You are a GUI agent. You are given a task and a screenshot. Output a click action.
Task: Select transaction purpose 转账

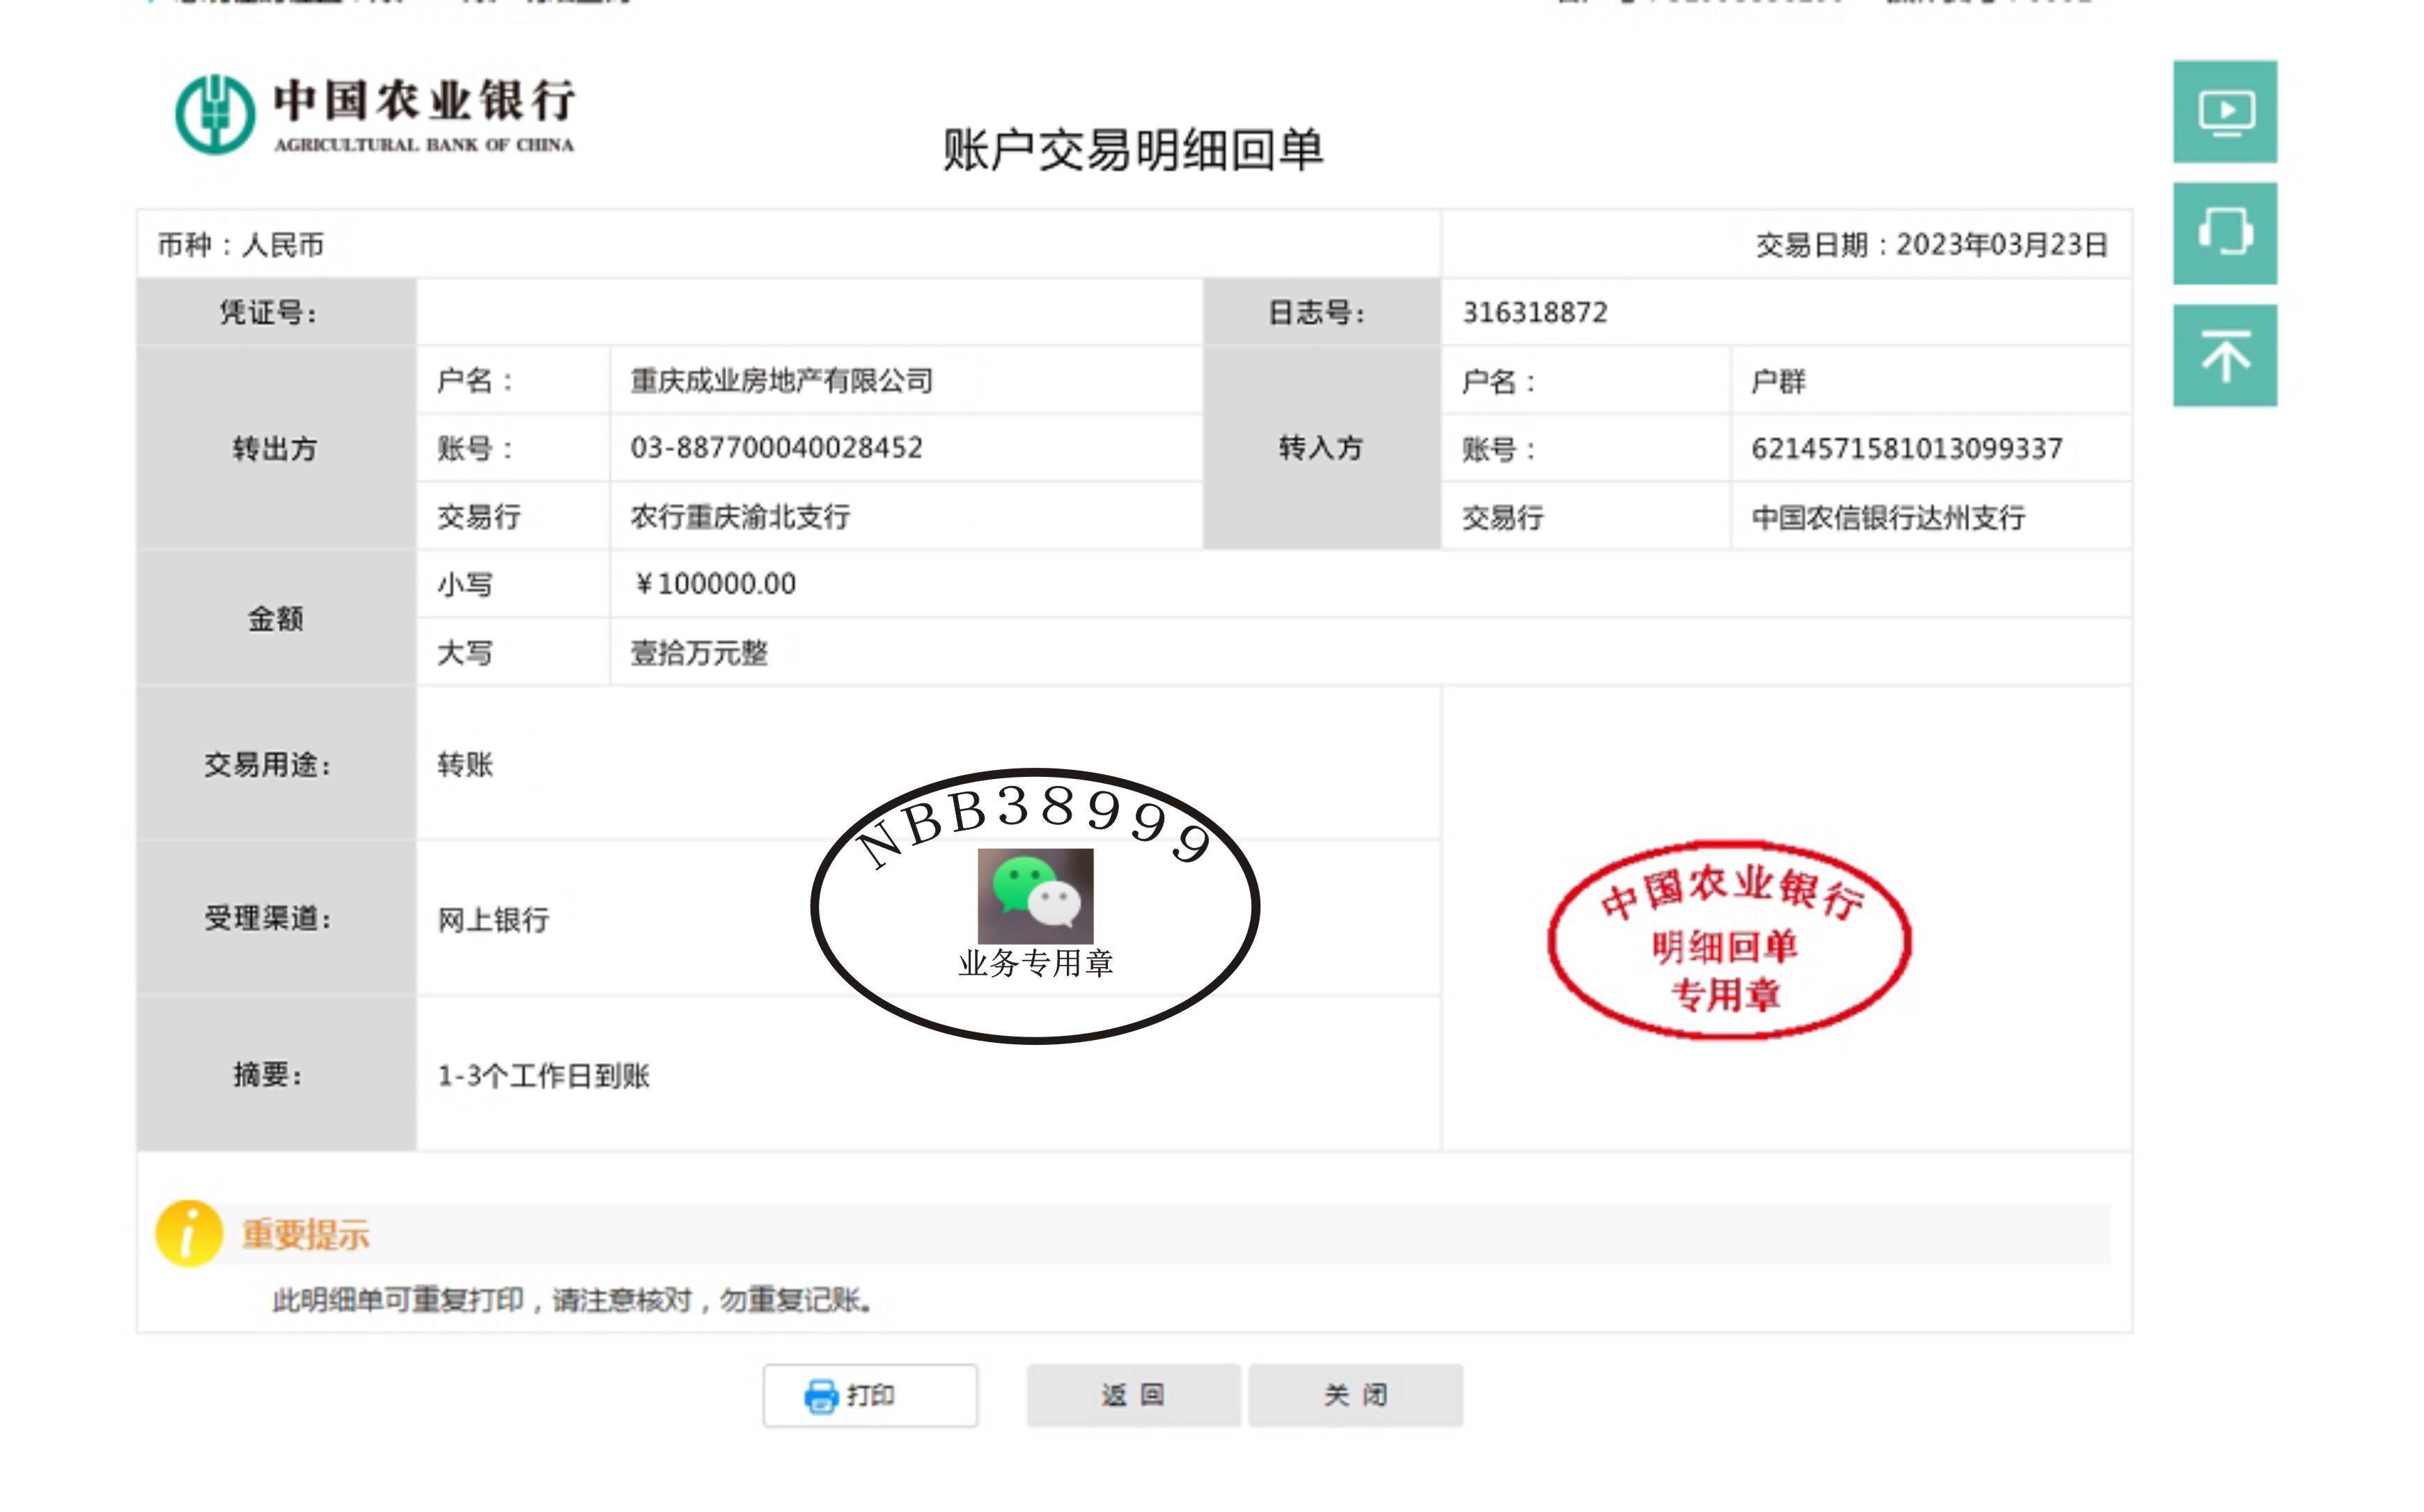tap(465, 765)
